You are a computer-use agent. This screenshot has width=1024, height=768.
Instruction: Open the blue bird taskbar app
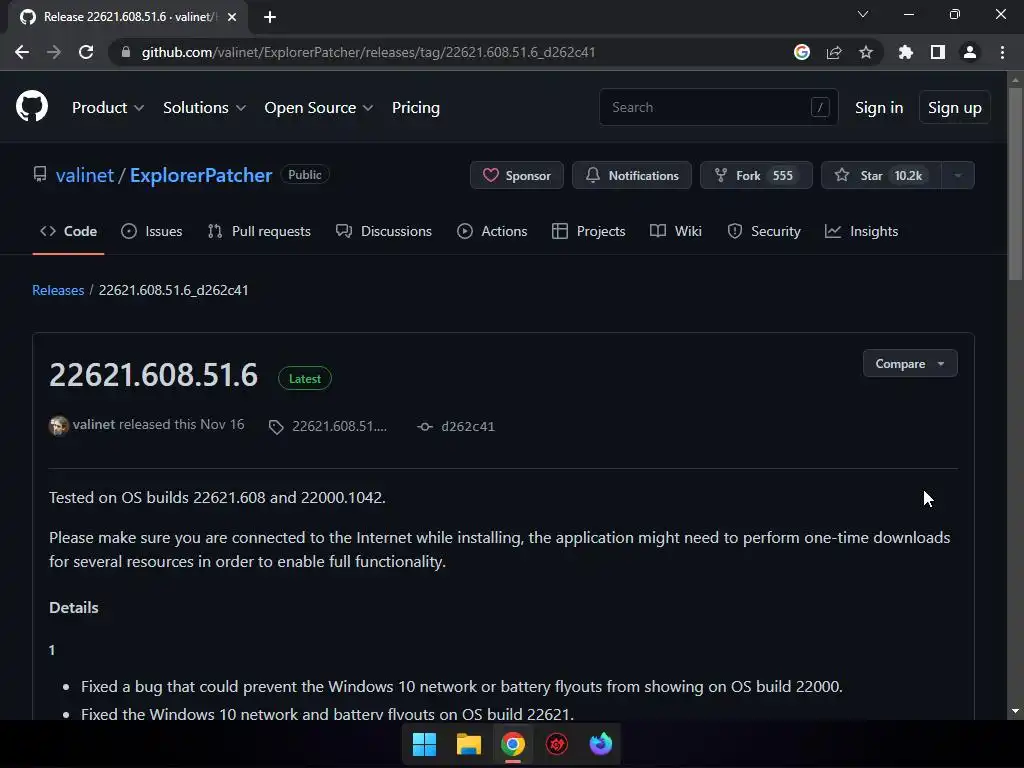[x=601, y=744]
